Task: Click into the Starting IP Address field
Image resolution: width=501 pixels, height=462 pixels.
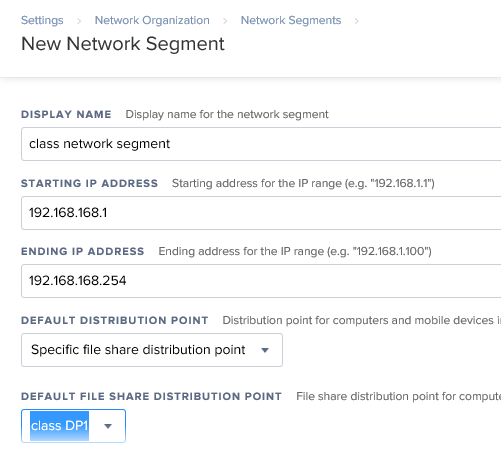Action: tap(261, 213)
